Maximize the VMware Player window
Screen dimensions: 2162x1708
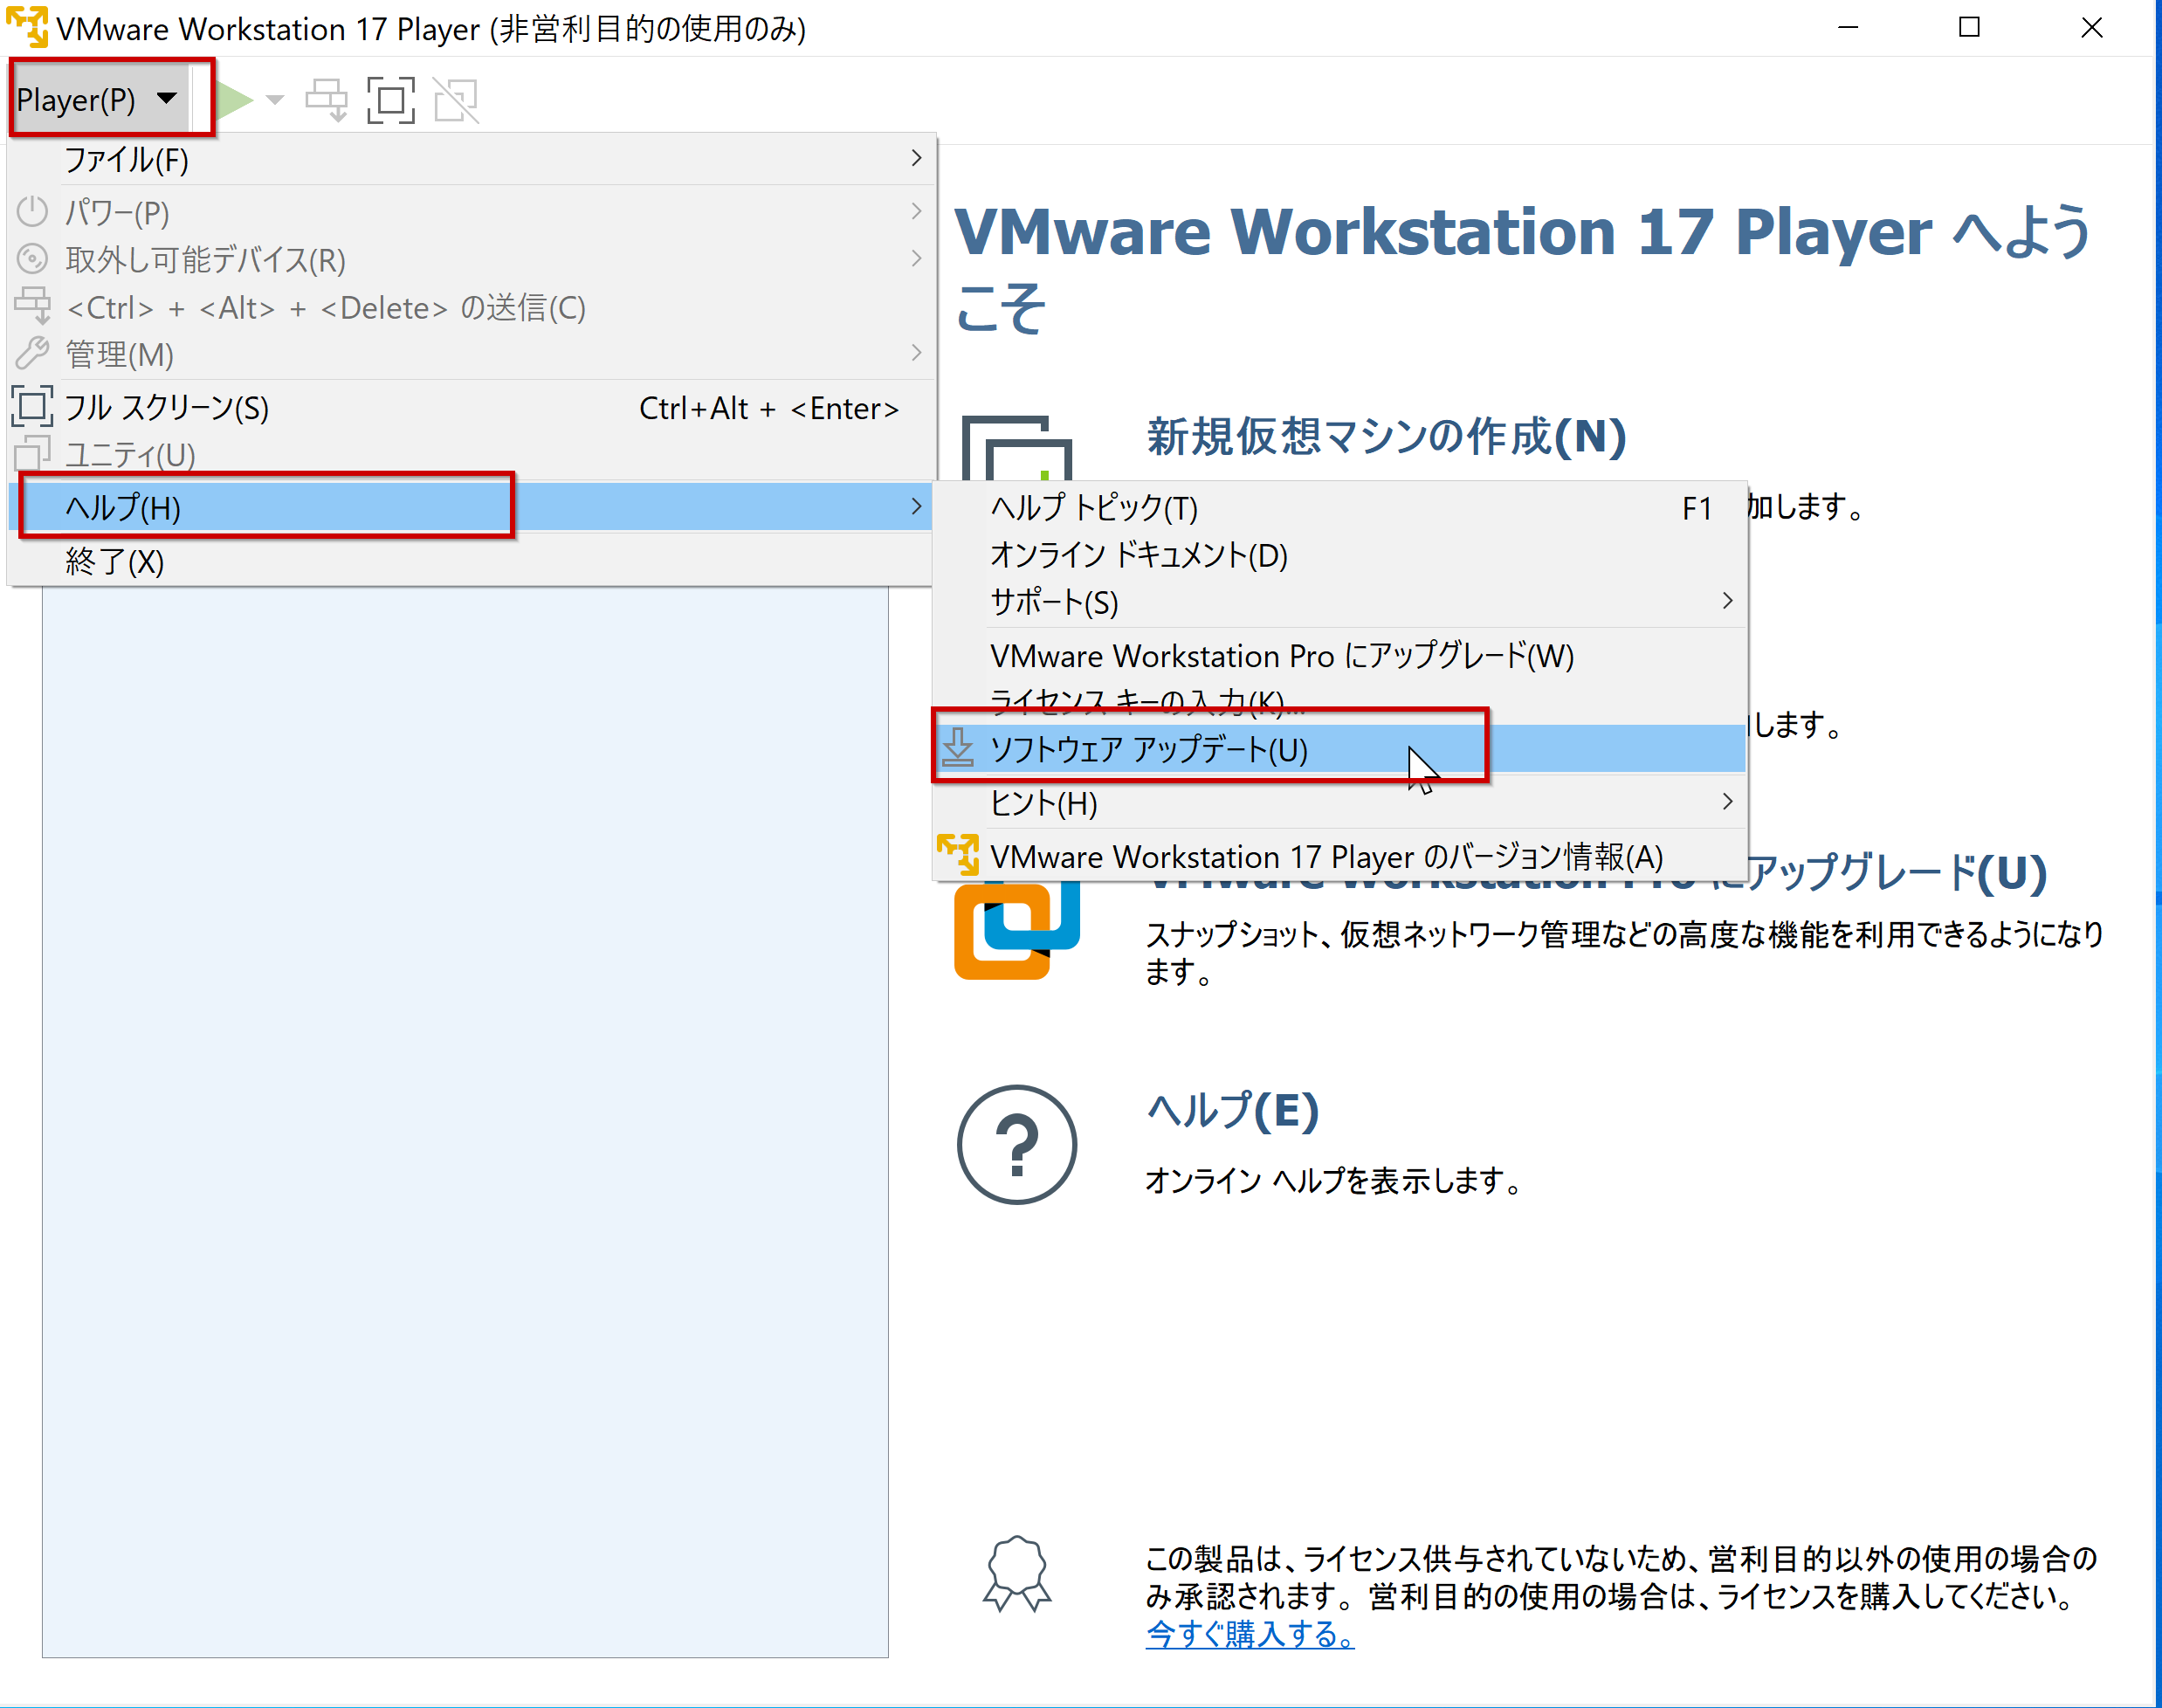[1969, 28]
